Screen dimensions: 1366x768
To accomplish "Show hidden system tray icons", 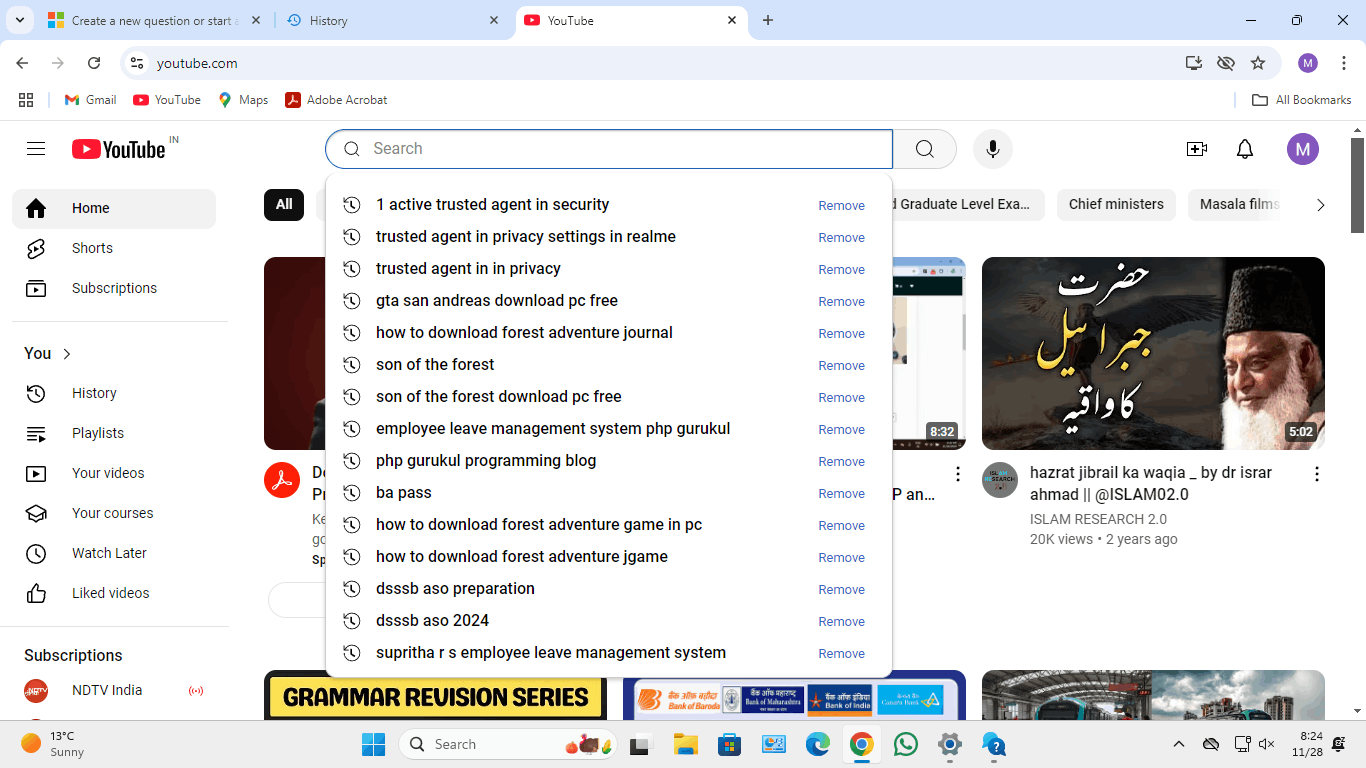I will click(x=1179, y=744).
